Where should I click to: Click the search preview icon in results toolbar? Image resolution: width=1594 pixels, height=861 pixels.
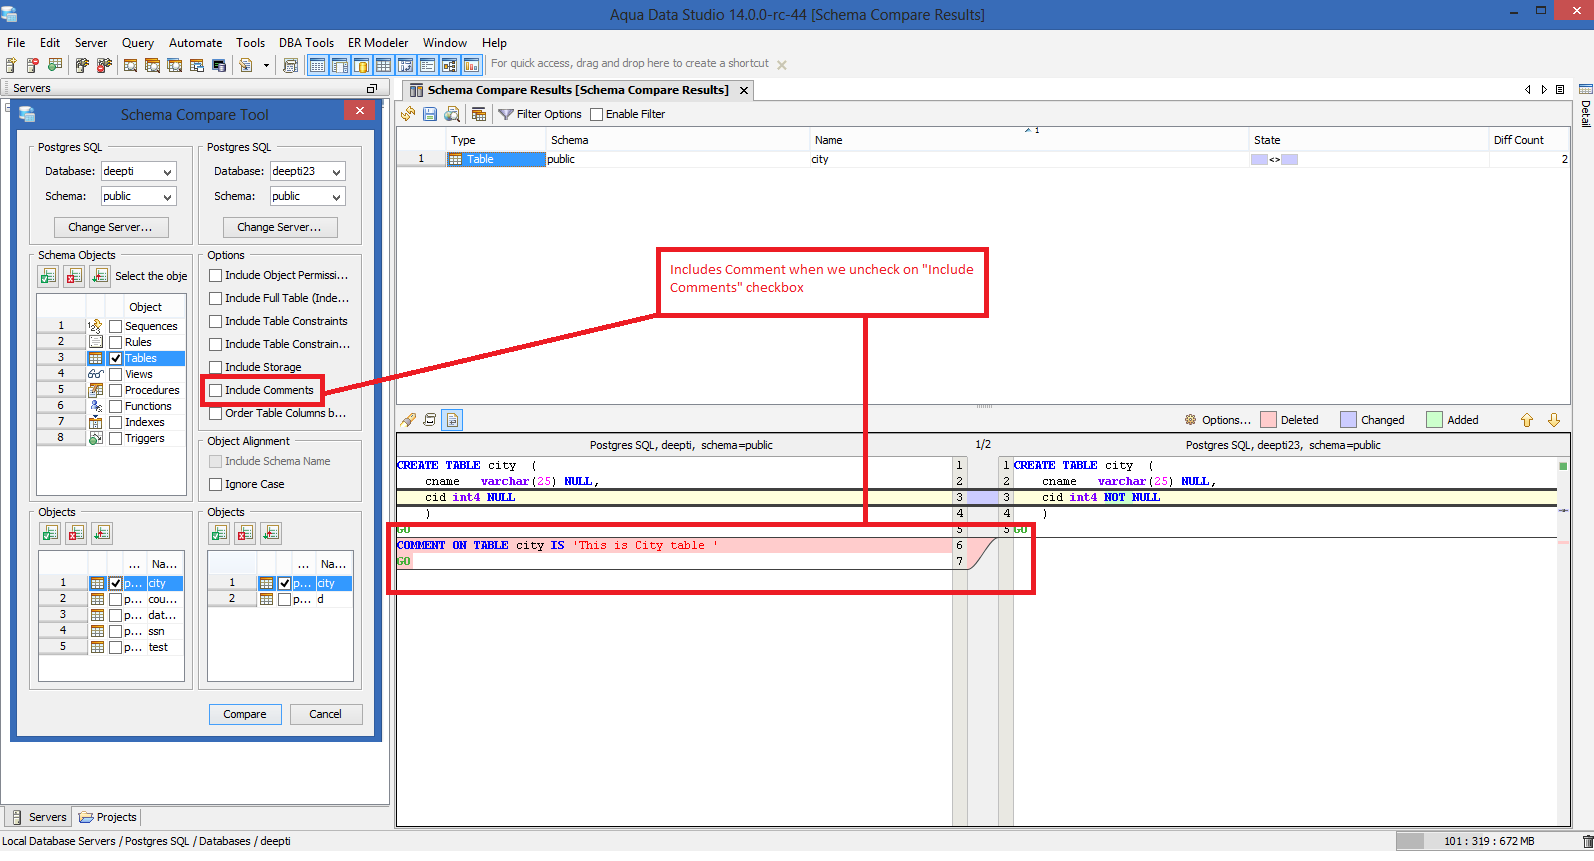pos(452,114)
